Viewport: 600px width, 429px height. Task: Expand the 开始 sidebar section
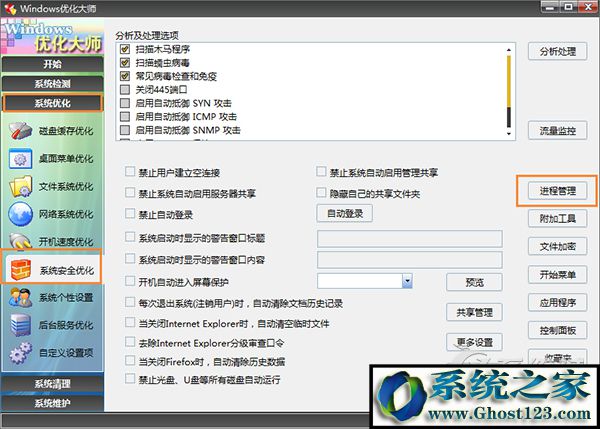52,64
